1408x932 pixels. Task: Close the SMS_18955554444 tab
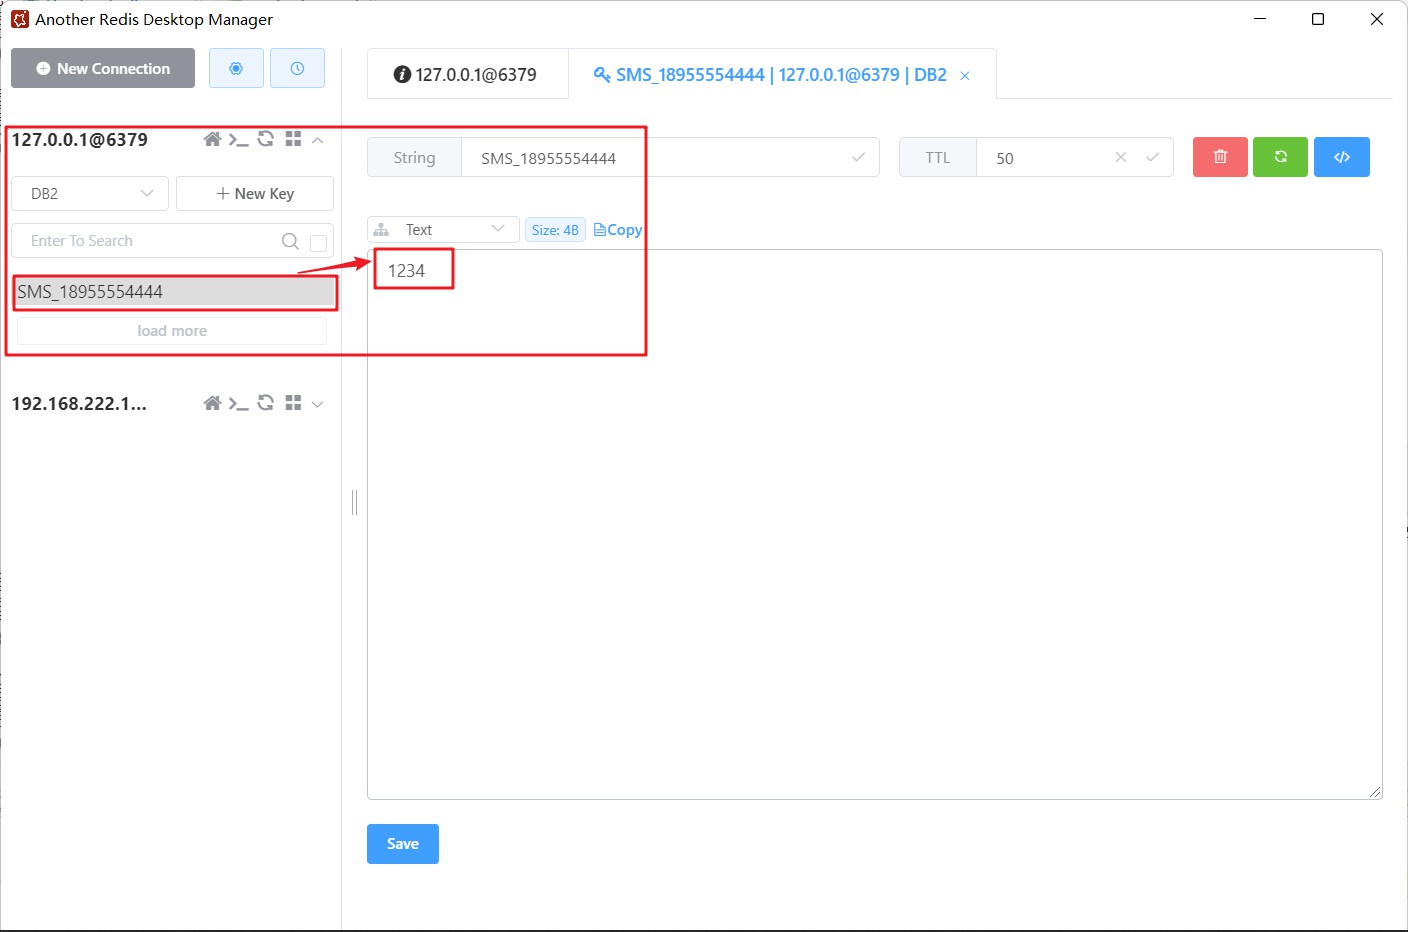click(x=965, y=76)
